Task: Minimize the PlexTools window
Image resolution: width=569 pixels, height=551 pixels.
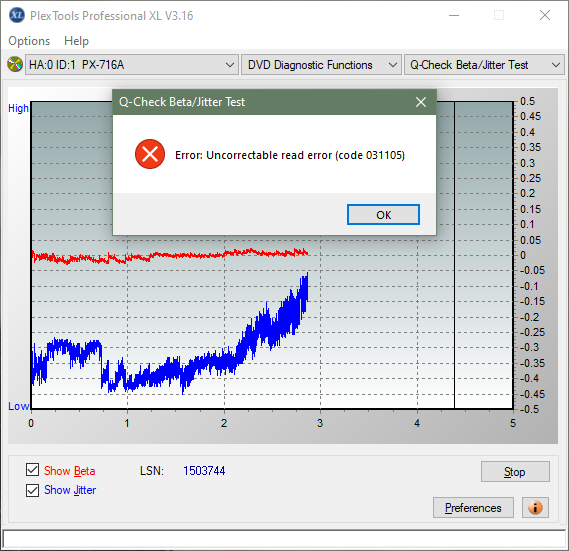Action: (454, 15)
